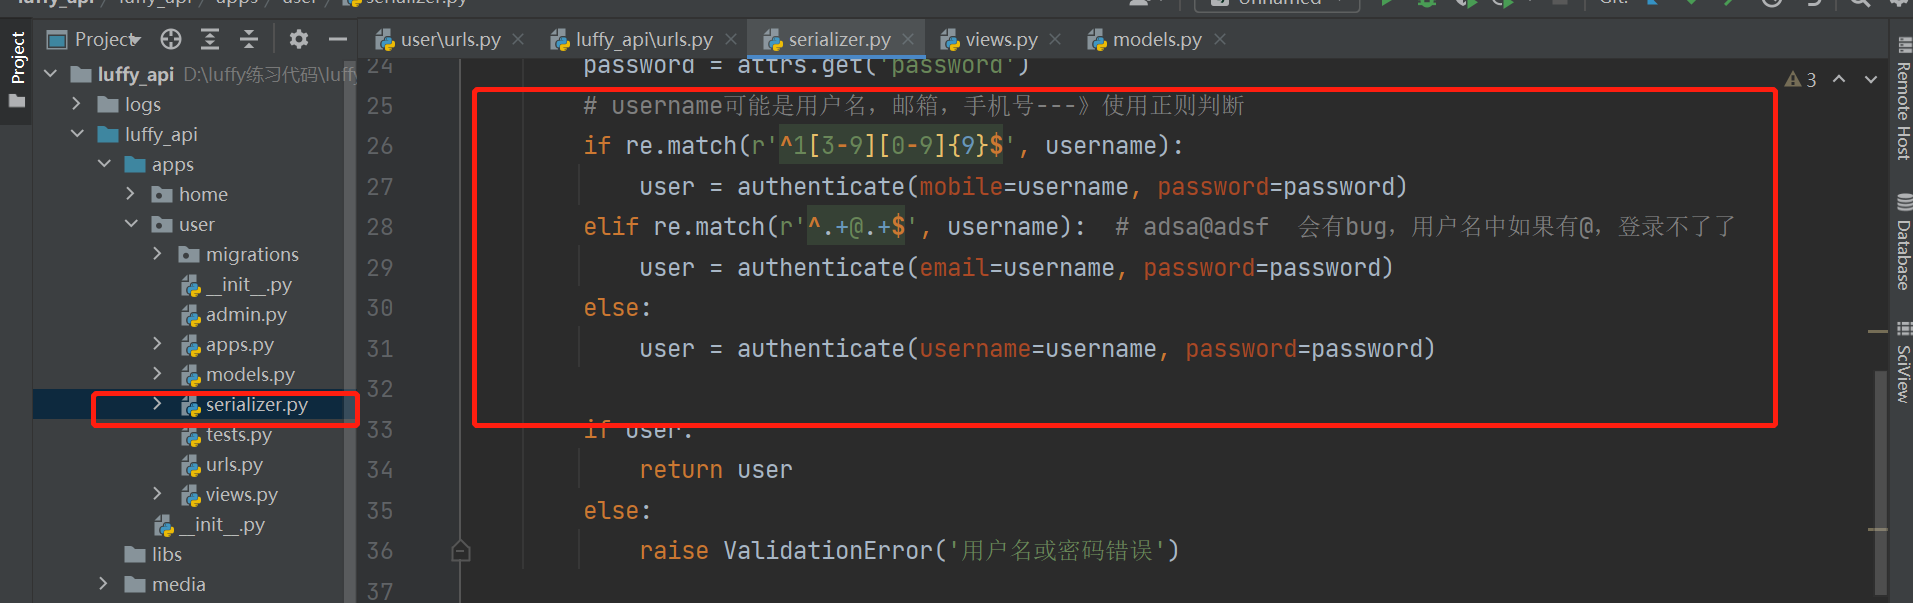Expand the media folder

point(104,584)
